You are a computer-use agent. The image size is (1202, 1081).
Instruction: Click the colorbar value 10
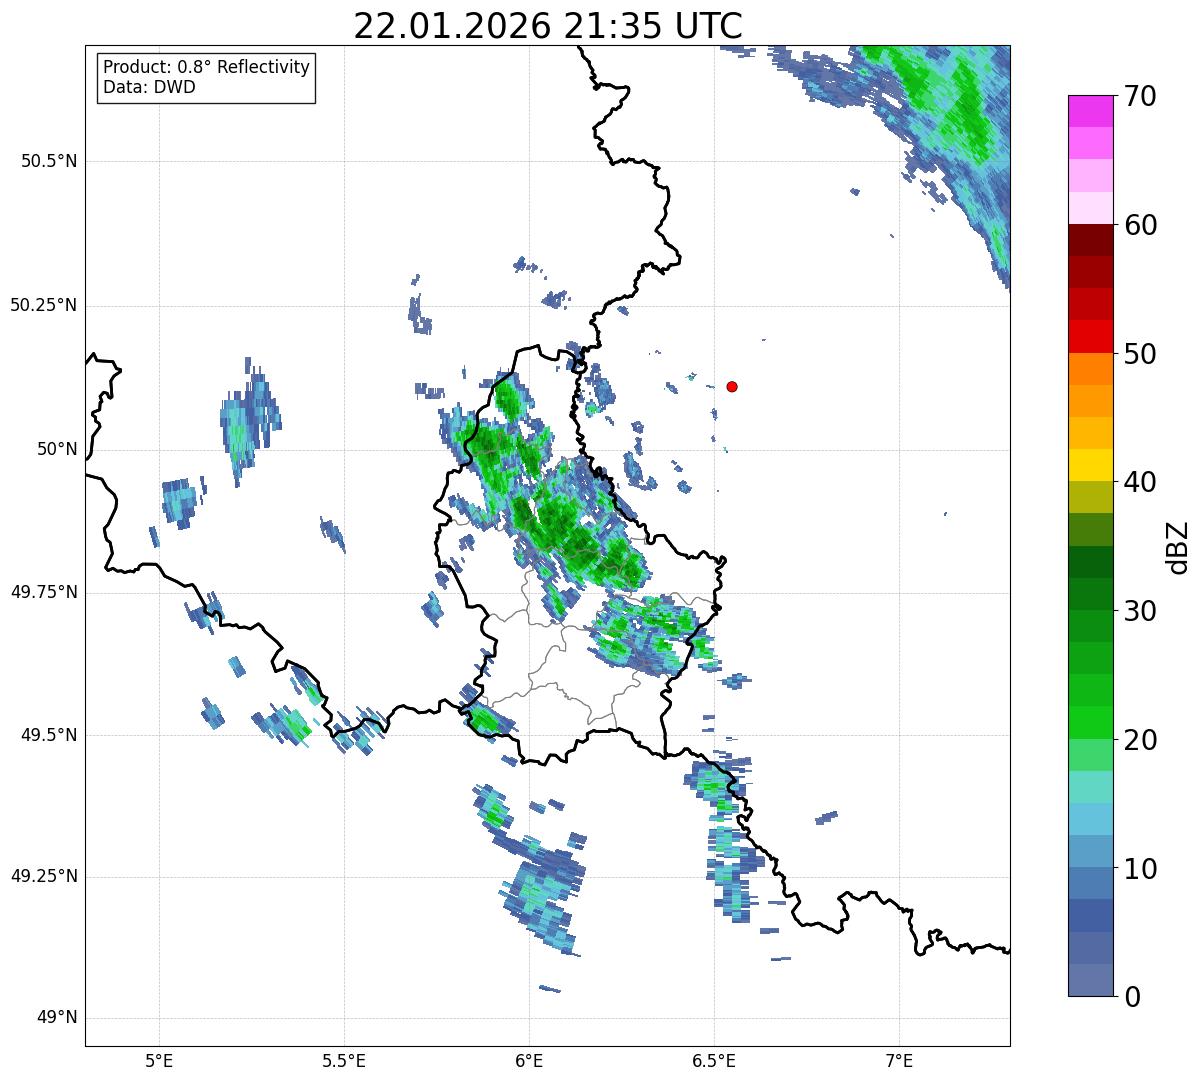click(1139, 869)
